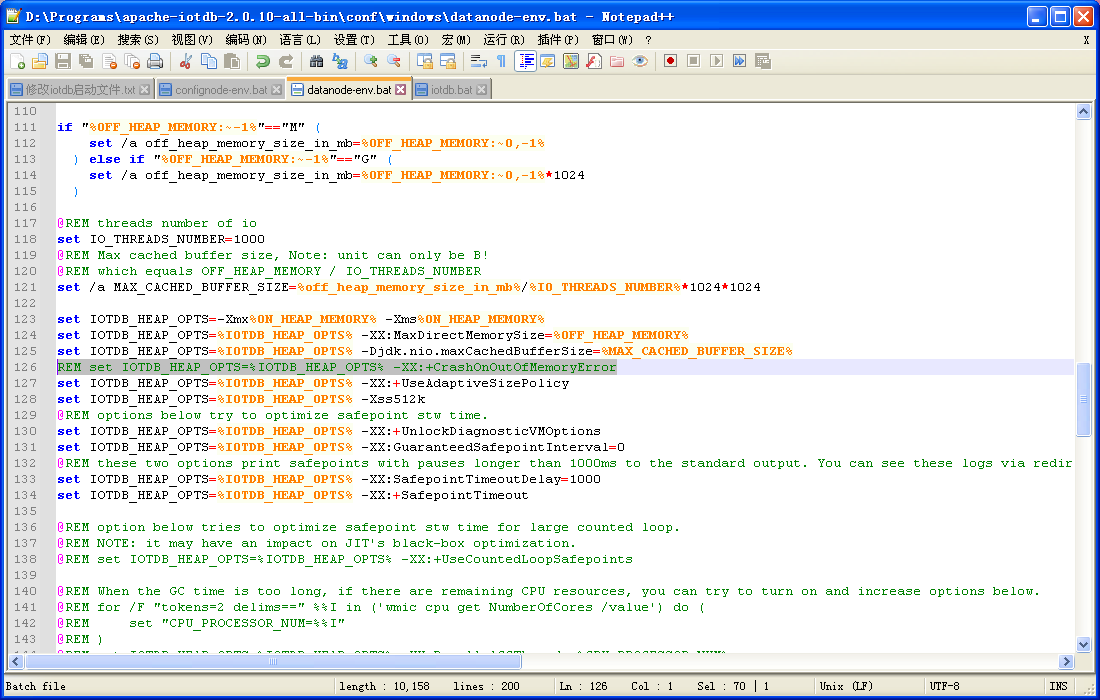Viewport: 1100px width, 700px height.
Task: Click the Paste clipboard icon
Action: 232,62
